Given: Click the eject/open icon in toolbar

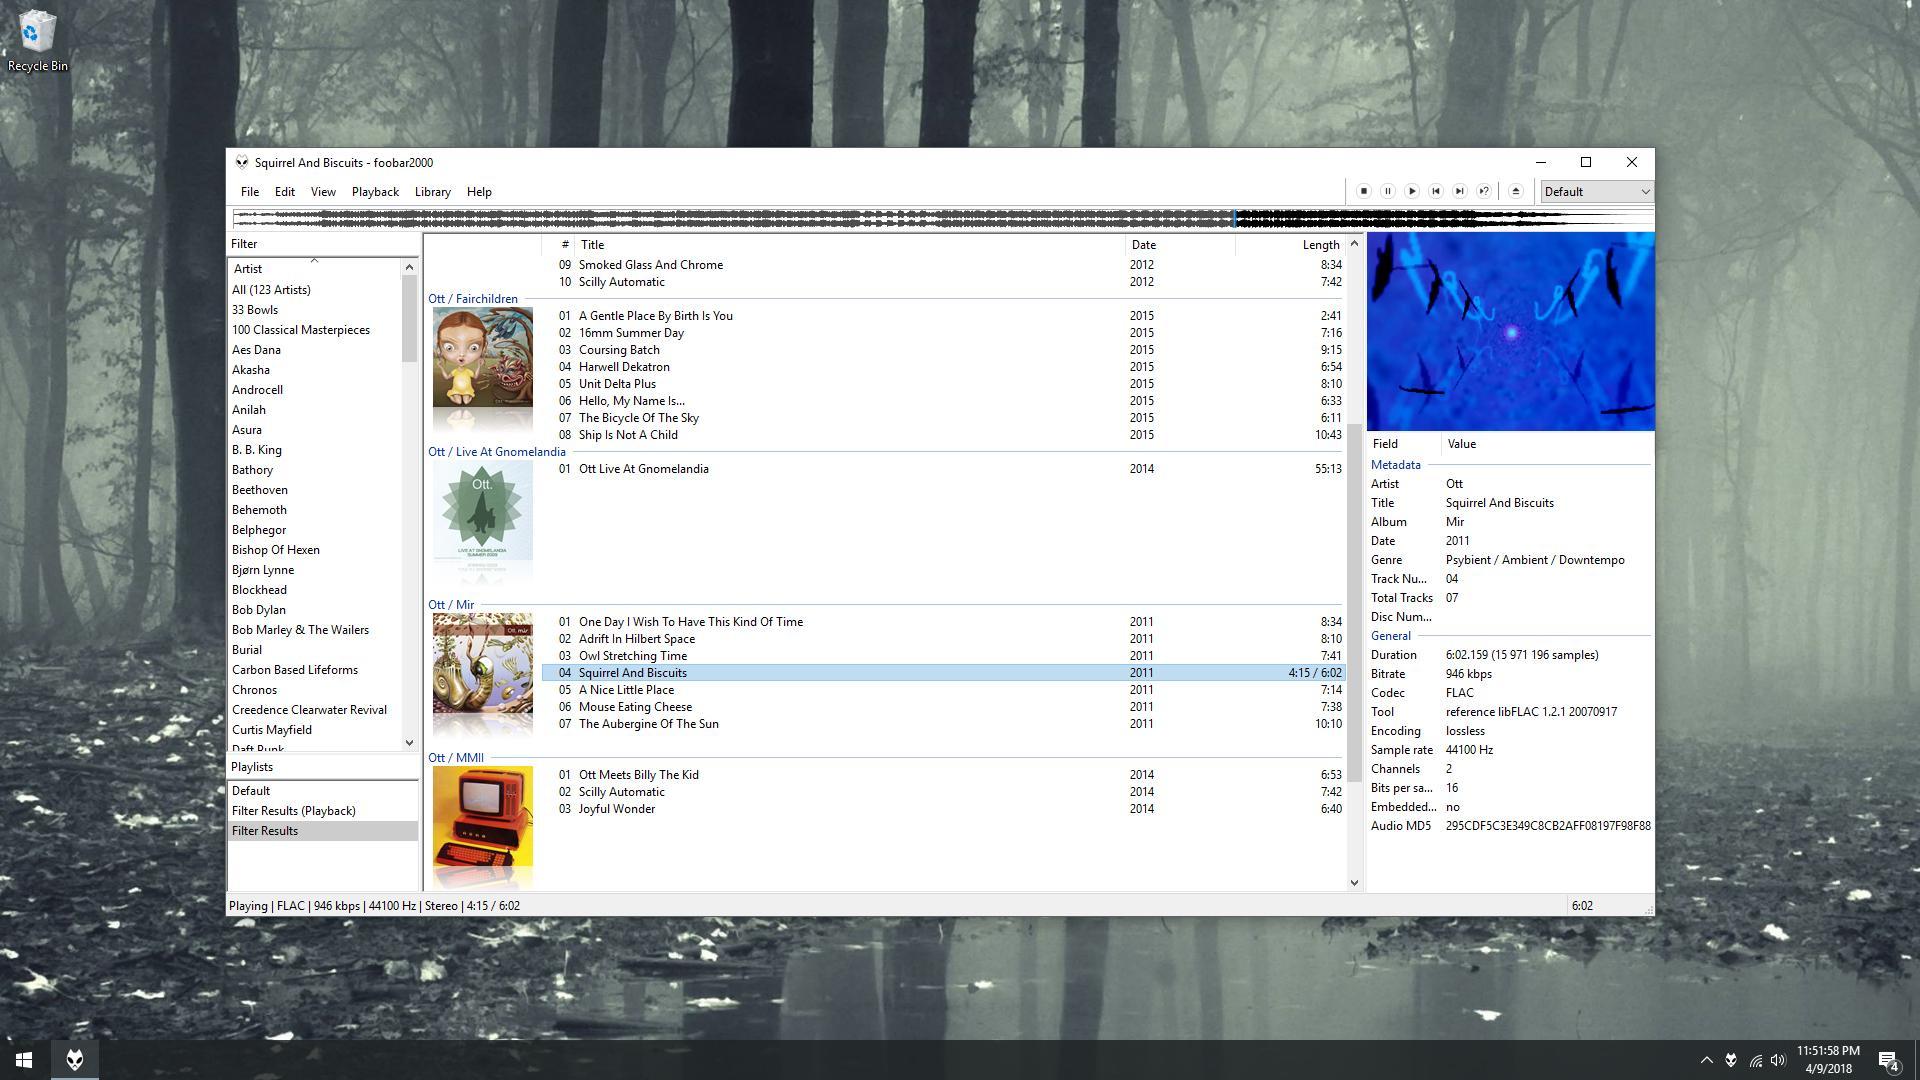Looking at the screenshot, I should [x=1516, y=191].
